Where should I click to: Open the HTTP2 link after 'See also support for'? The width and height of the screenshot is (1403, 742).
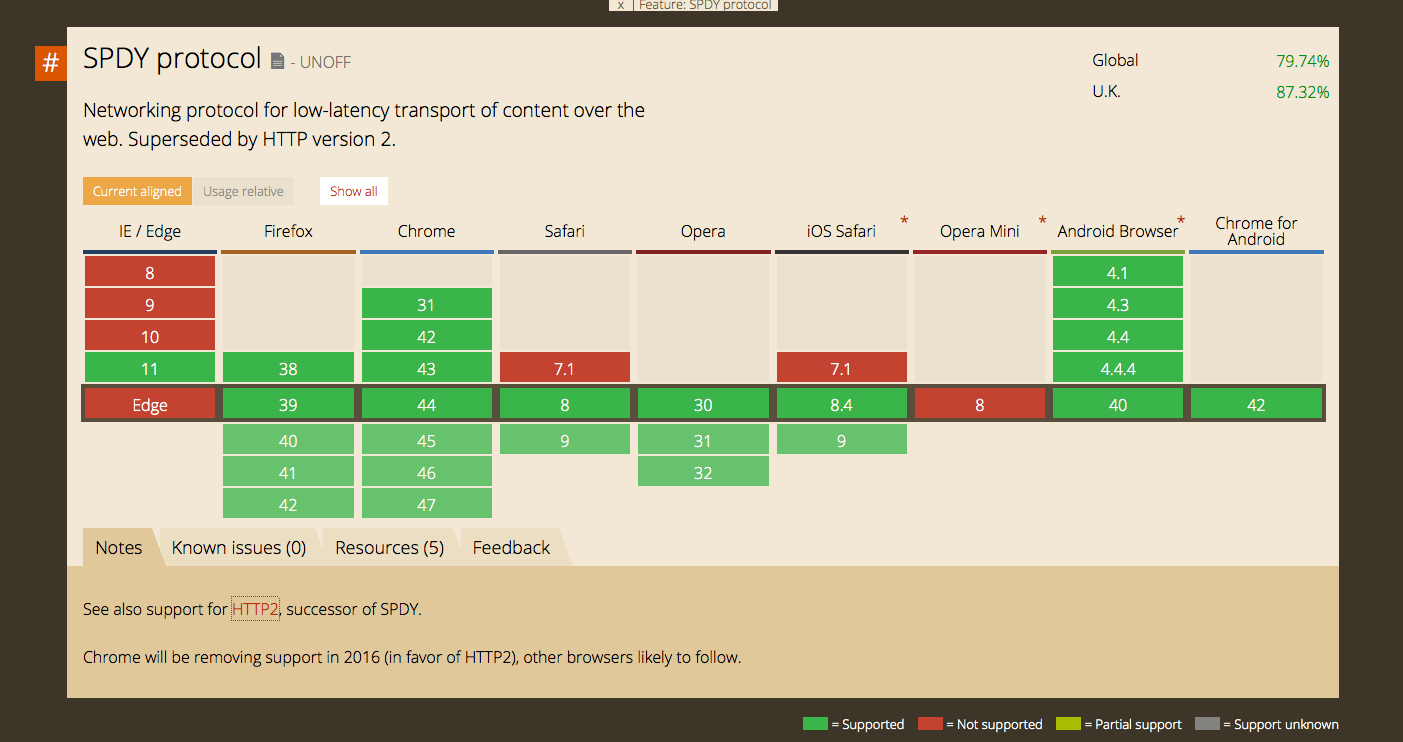255,608
